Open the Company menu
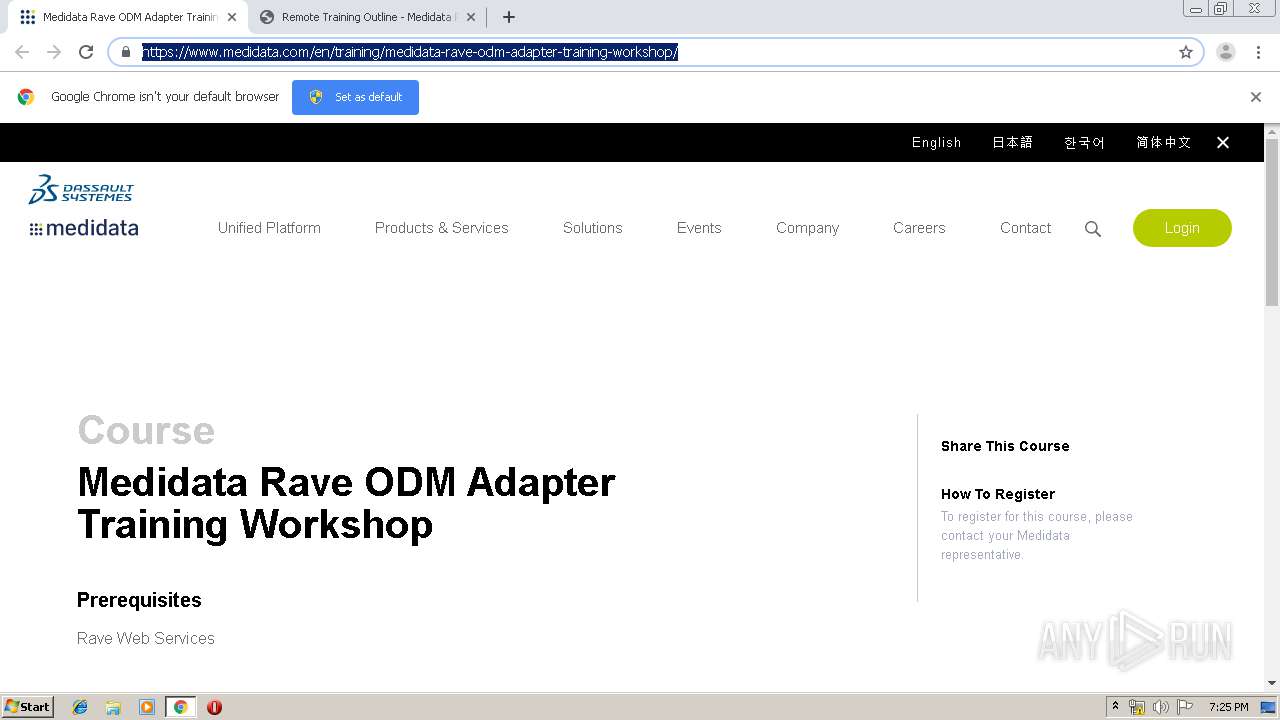1280x720 pixels. [x=807, y=228]
